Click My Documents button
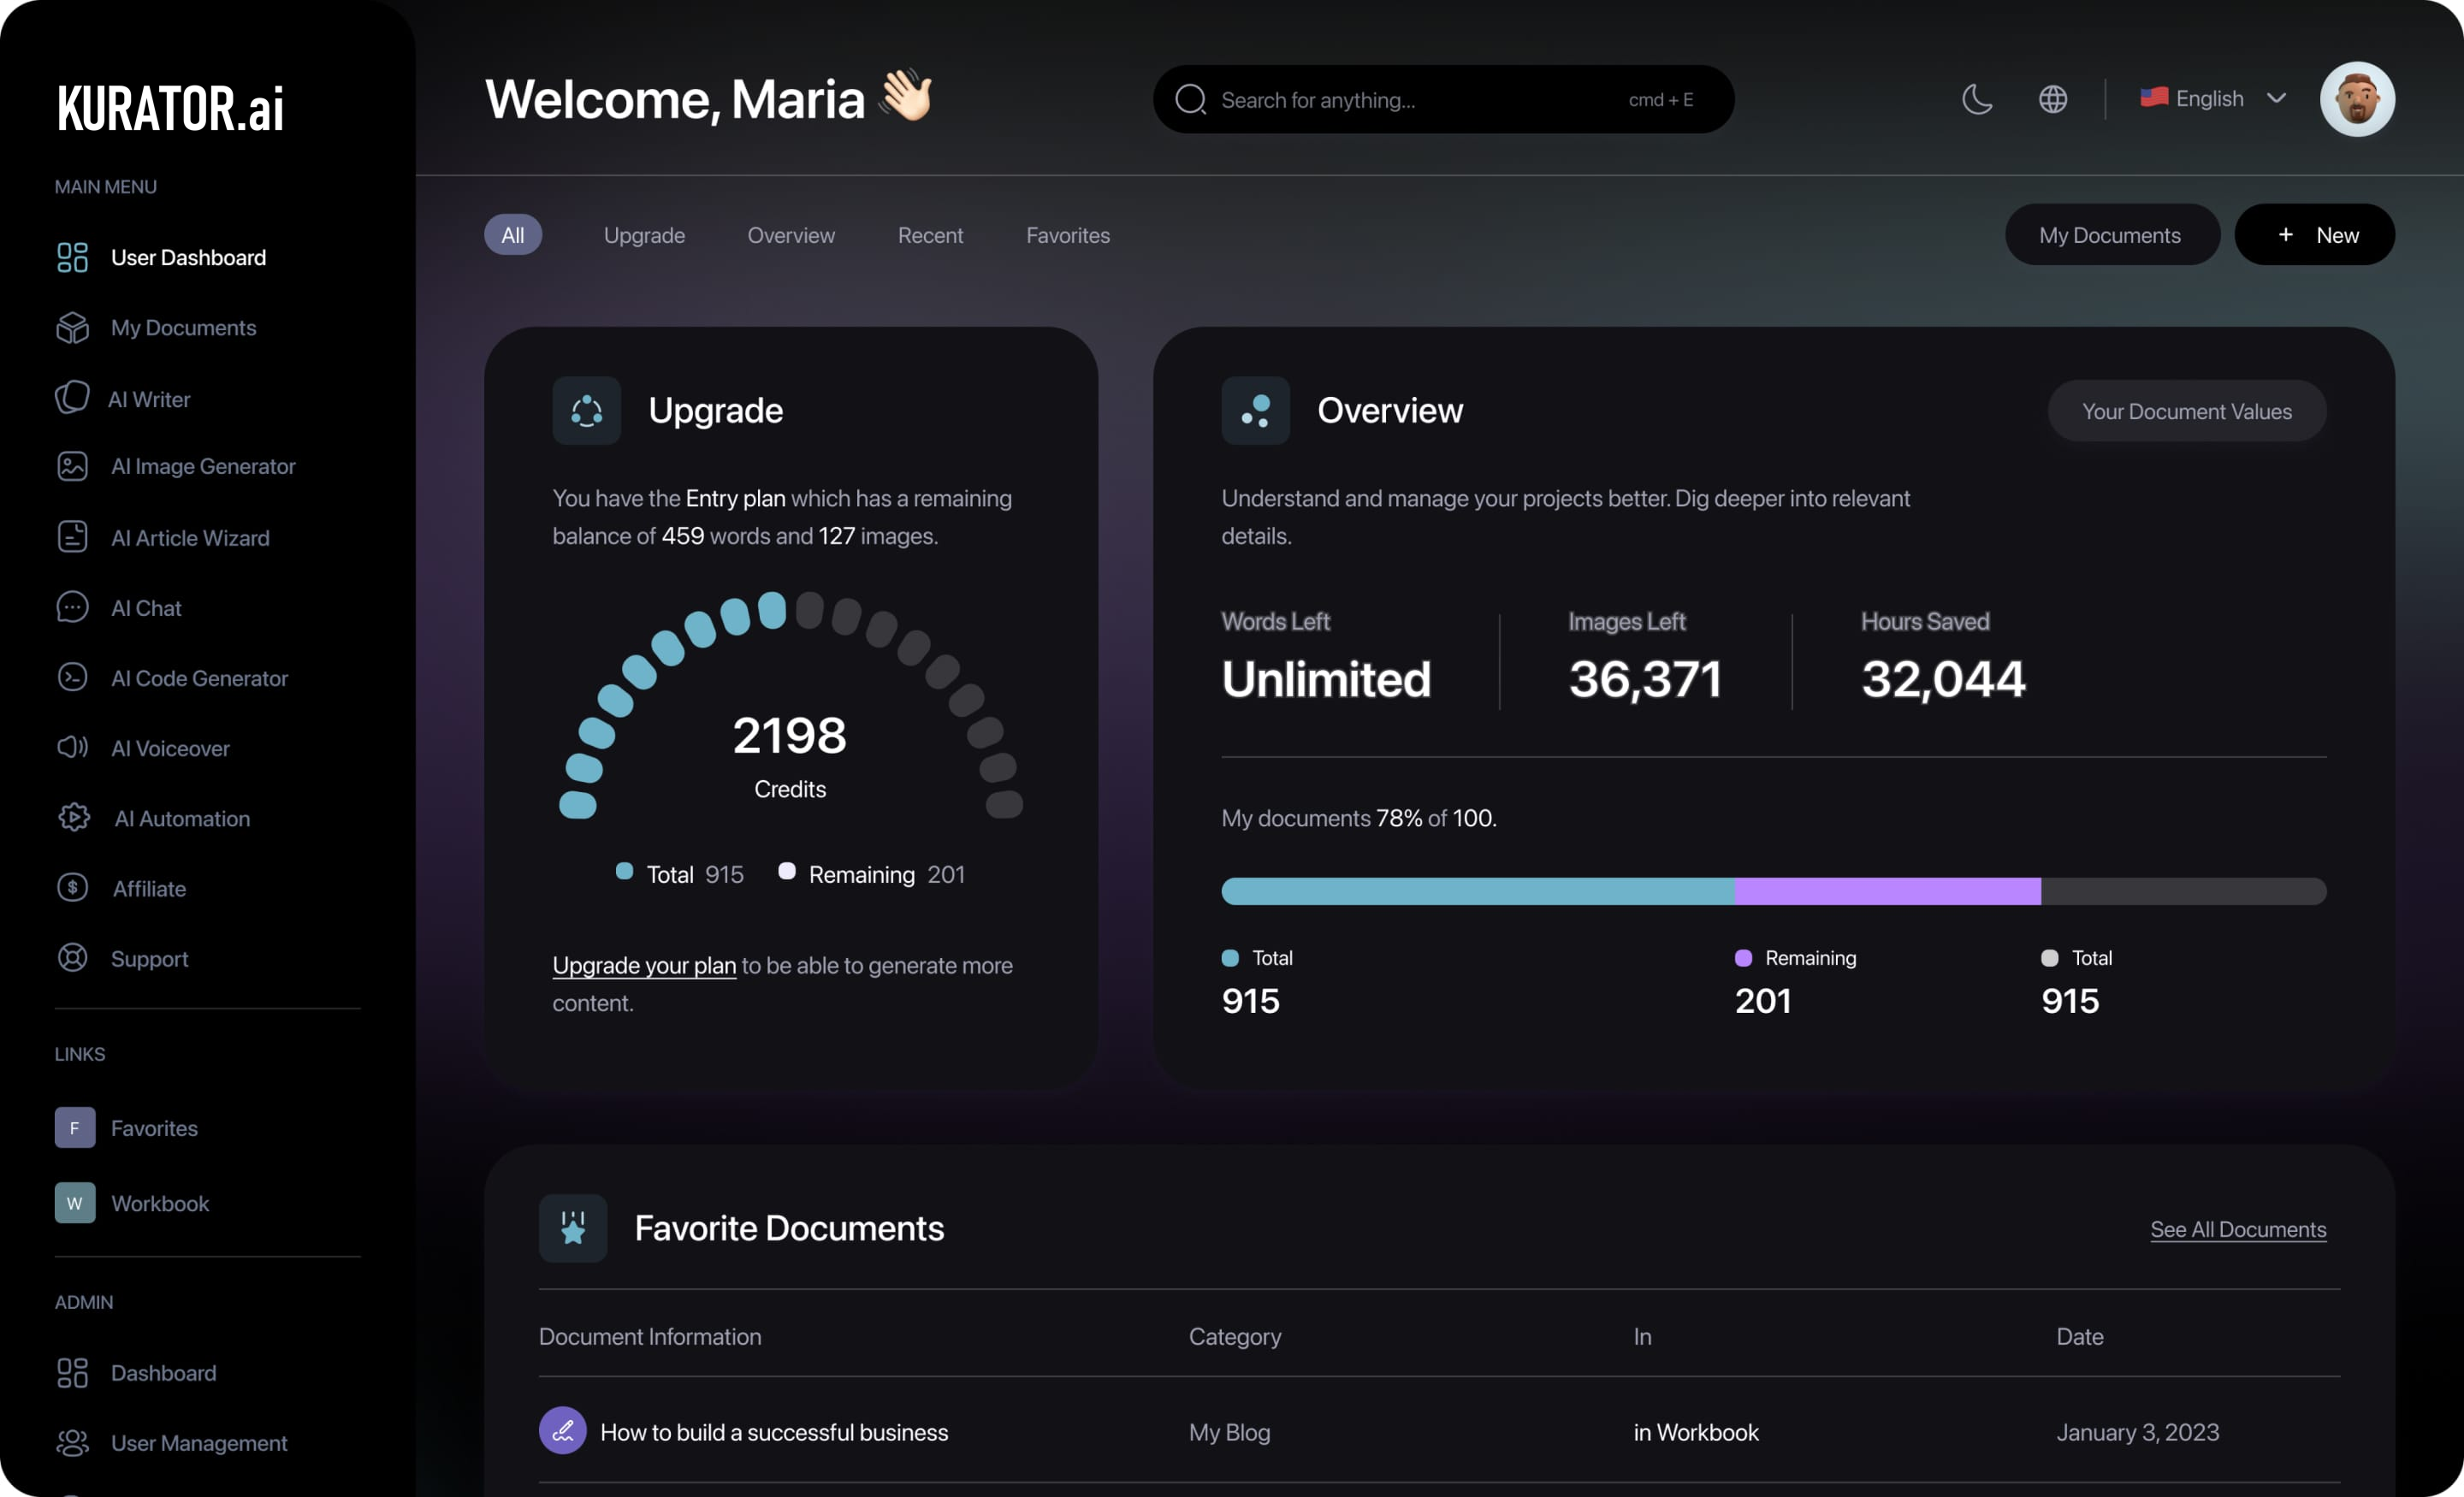 click(x=2111, y=234)
